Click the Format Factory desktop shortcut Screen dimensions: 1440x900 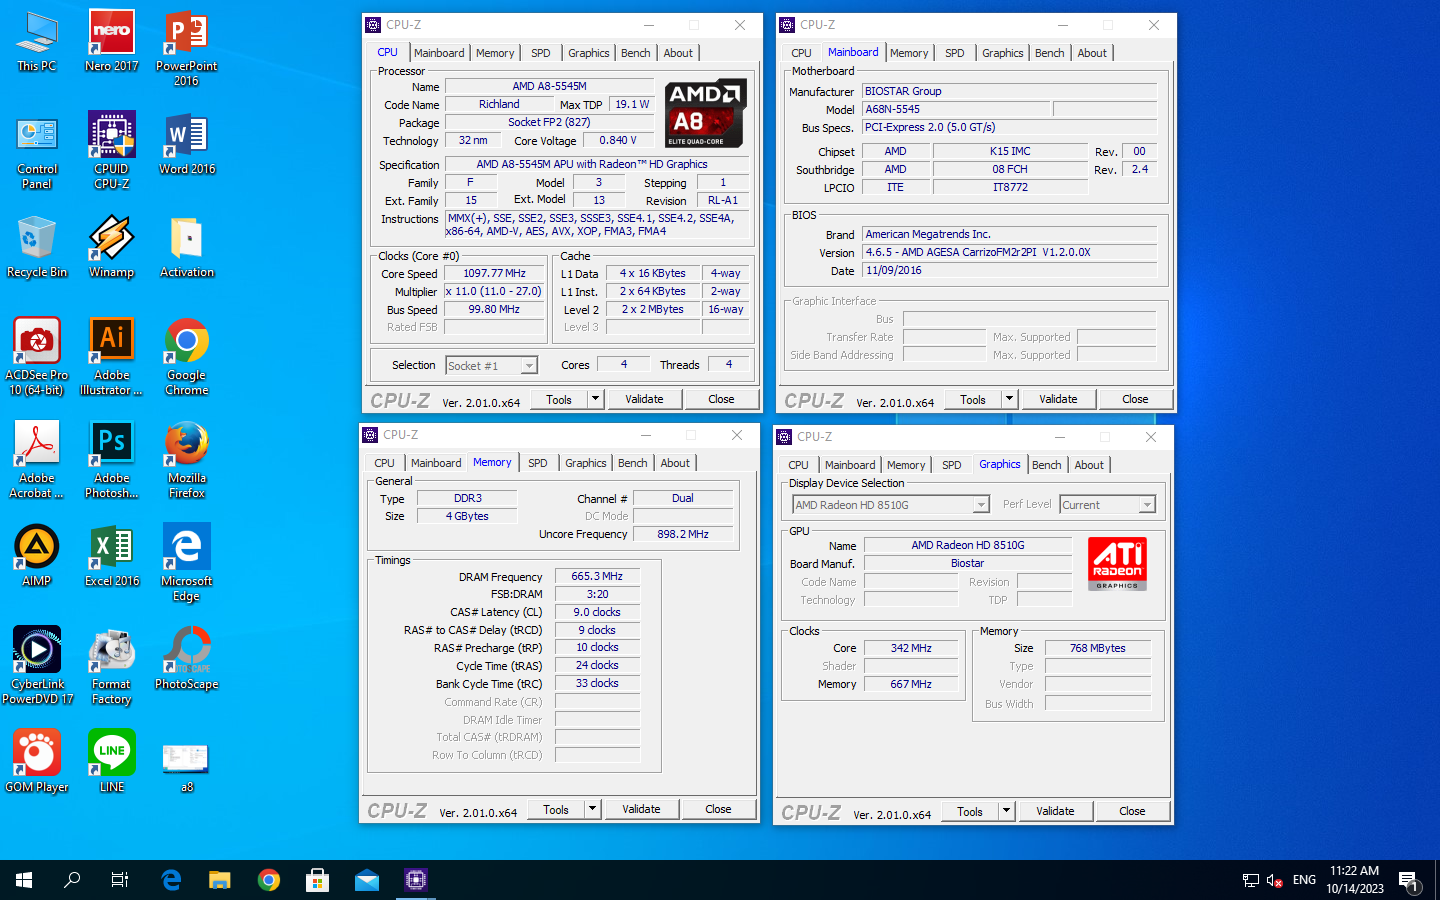click(112, 666)
